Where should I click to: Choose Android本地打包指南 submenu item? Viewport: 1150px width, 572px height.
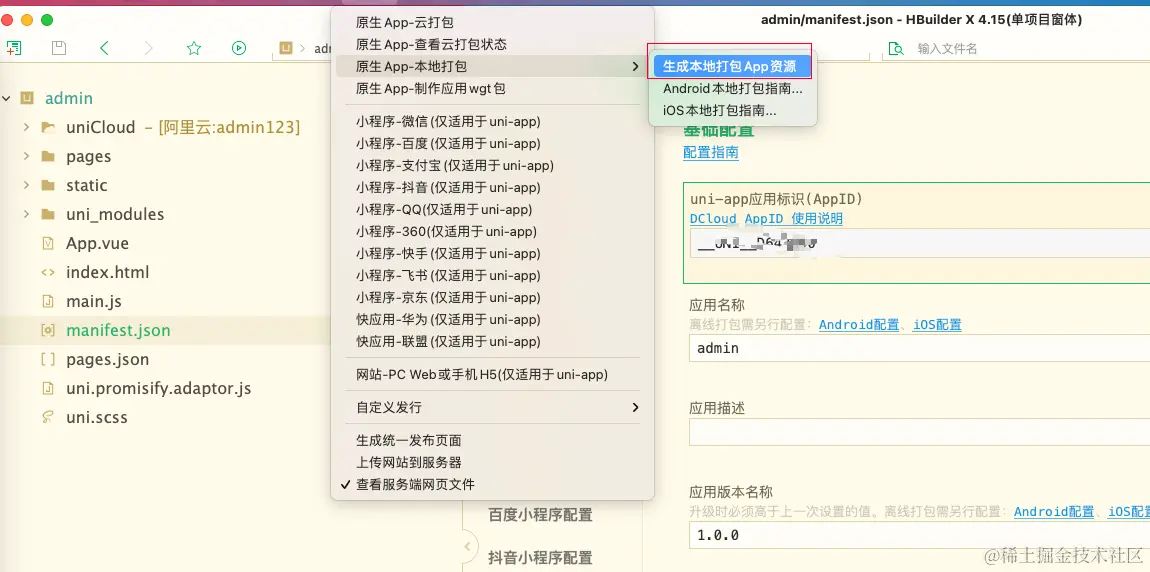[732, 89]
